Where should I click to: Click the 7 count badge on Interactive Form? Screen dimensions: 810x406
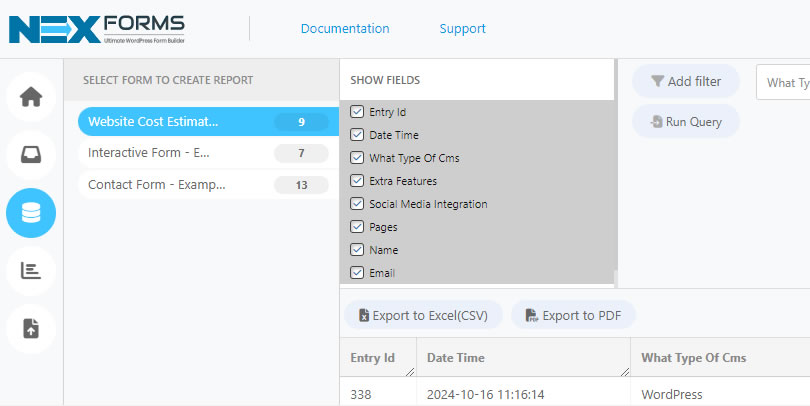[301, 153]
